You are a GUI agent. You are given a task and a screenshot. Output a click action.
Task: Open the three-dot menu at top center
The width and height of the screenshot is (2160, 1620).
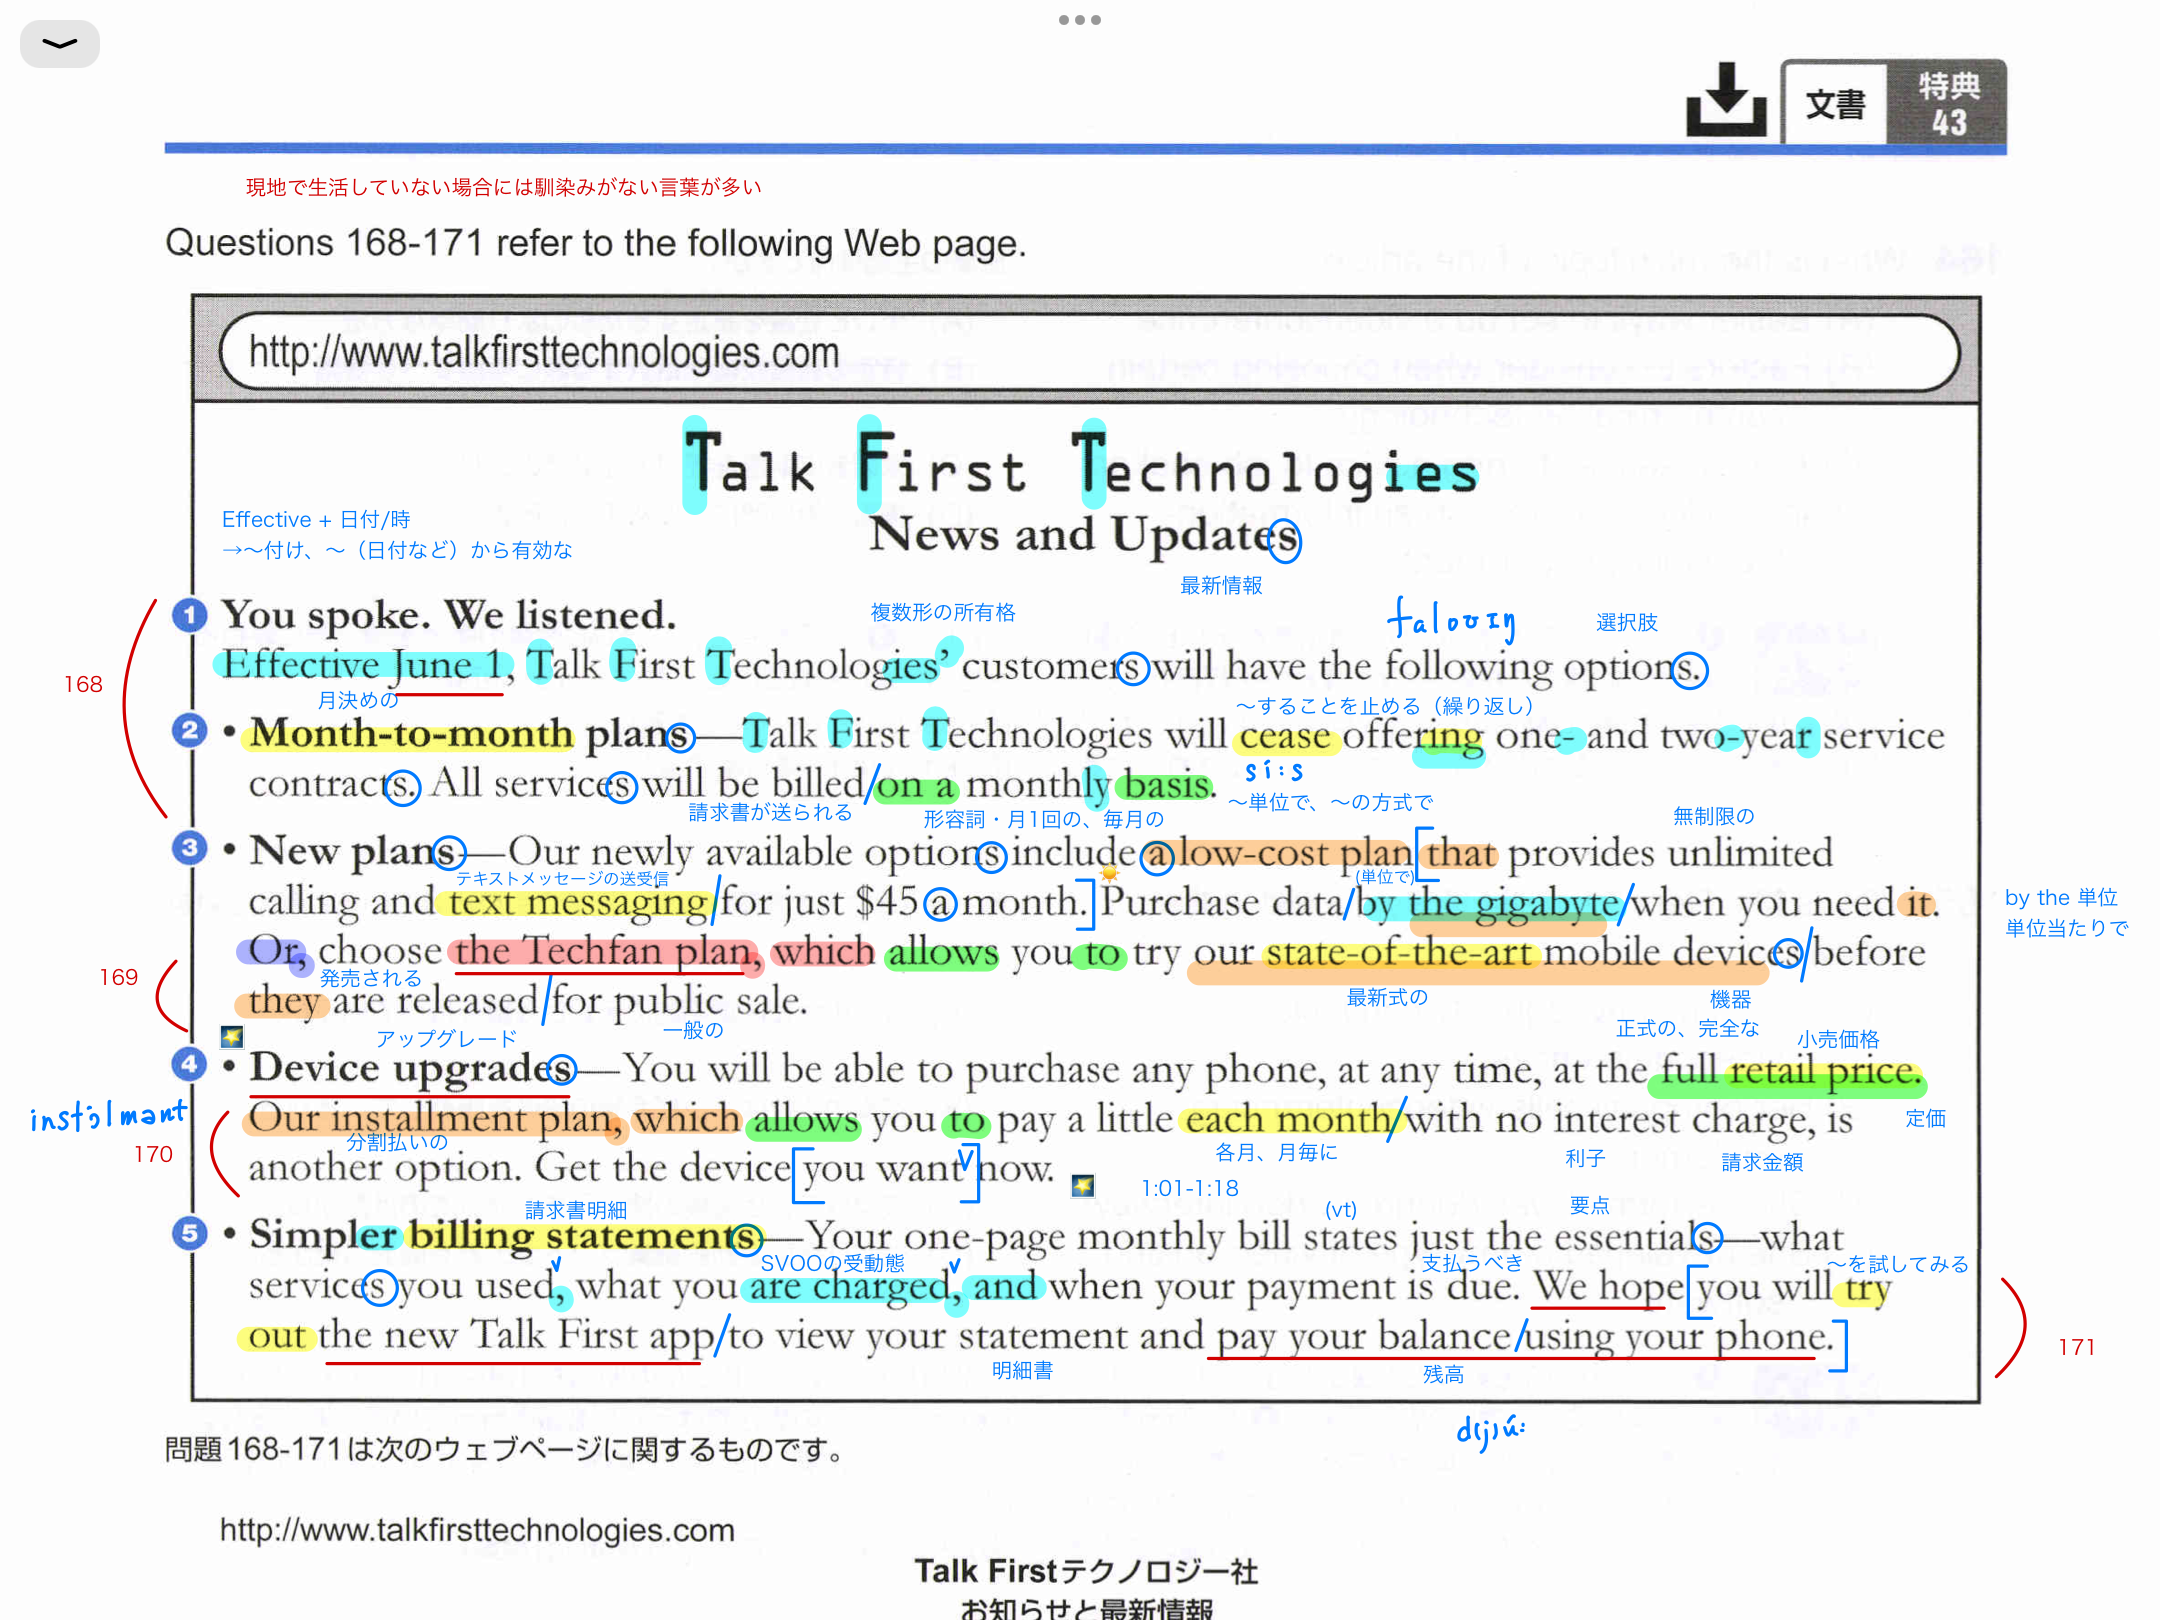(1080, 20)
